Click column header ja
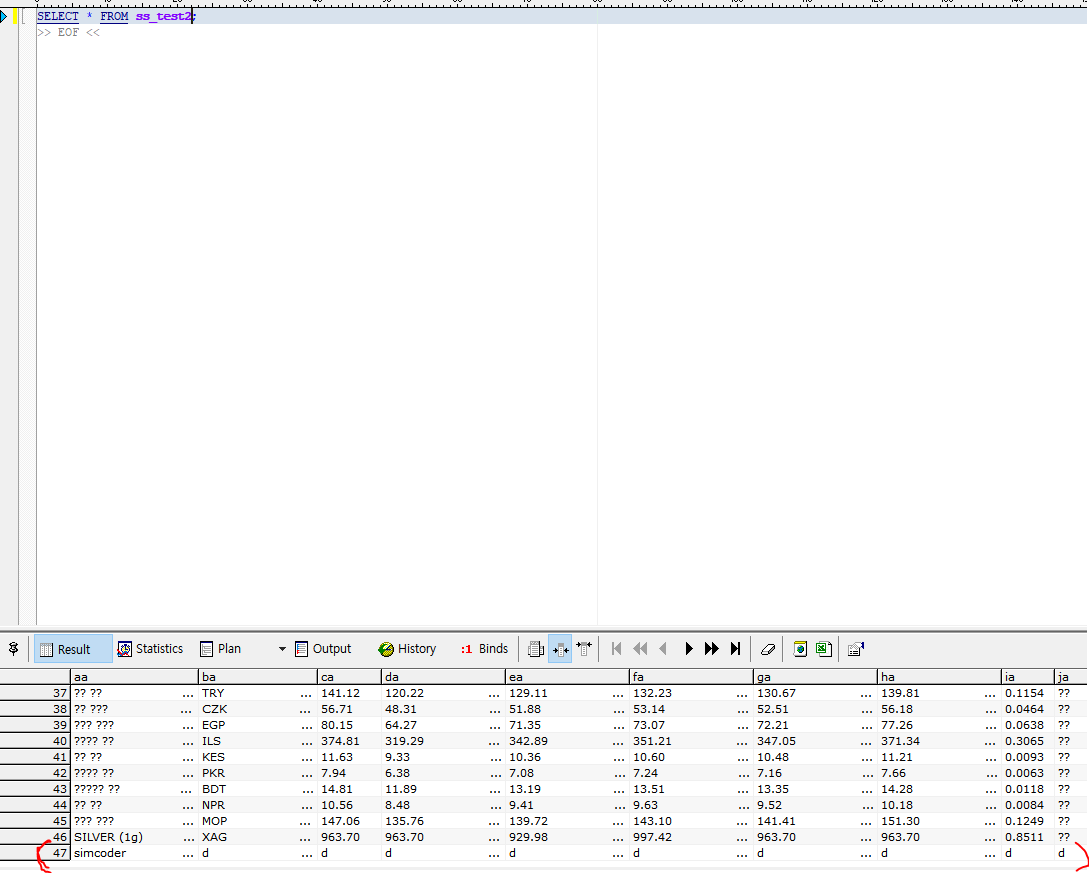 click(x=1071, y=677)
